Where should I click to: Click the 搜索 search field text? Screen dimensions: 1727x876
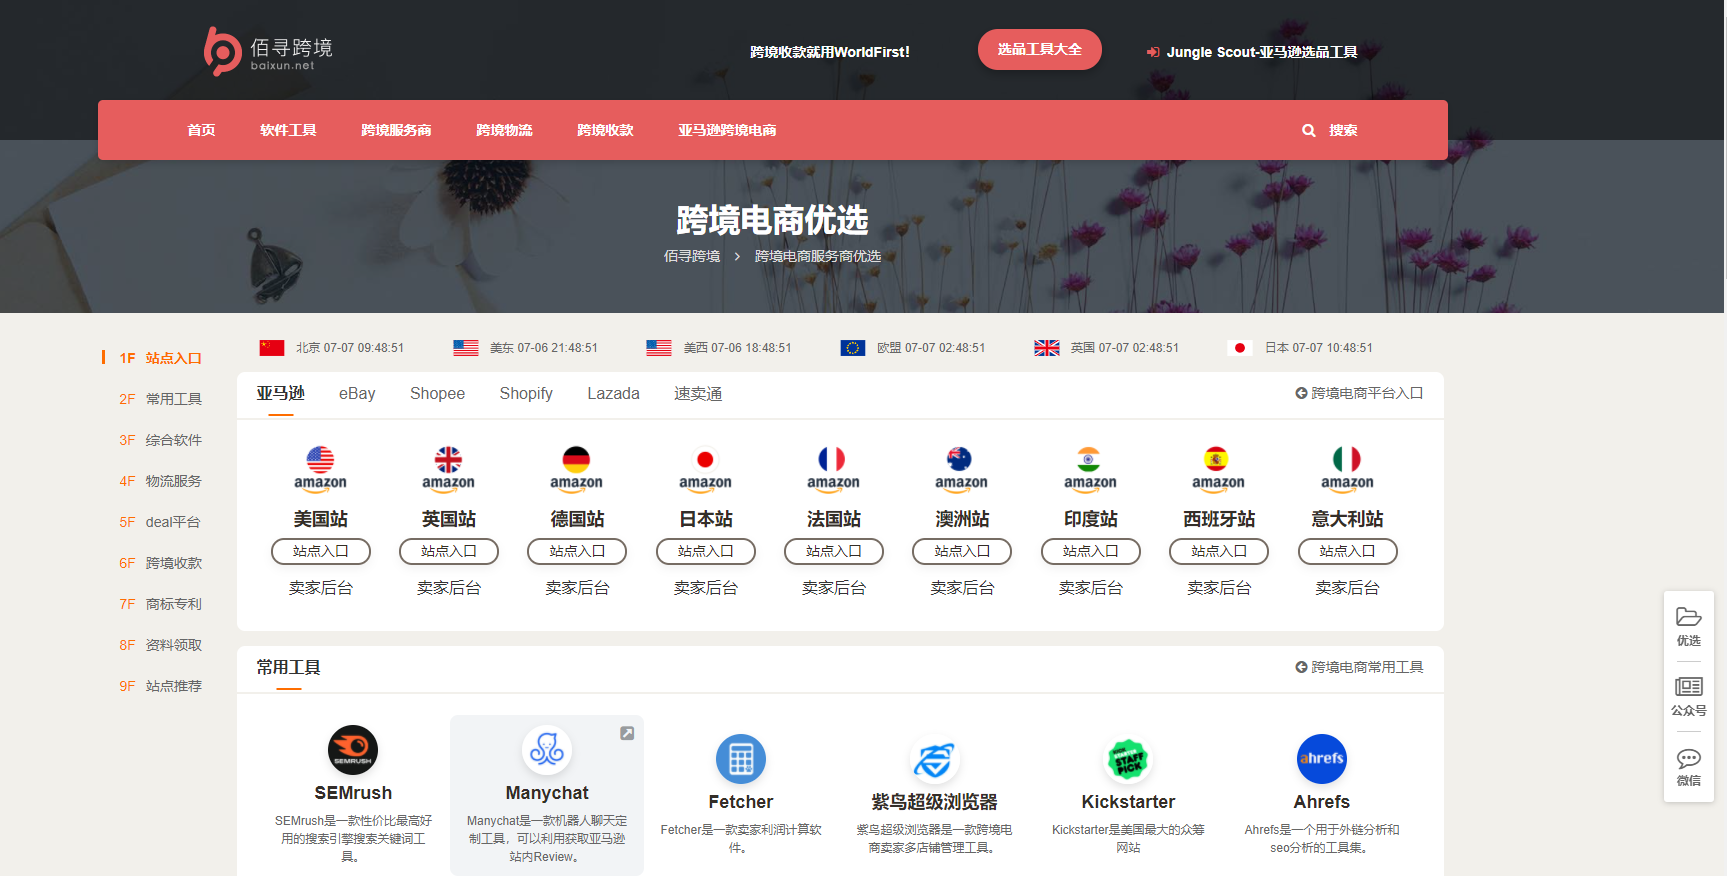coord(1343,130)
